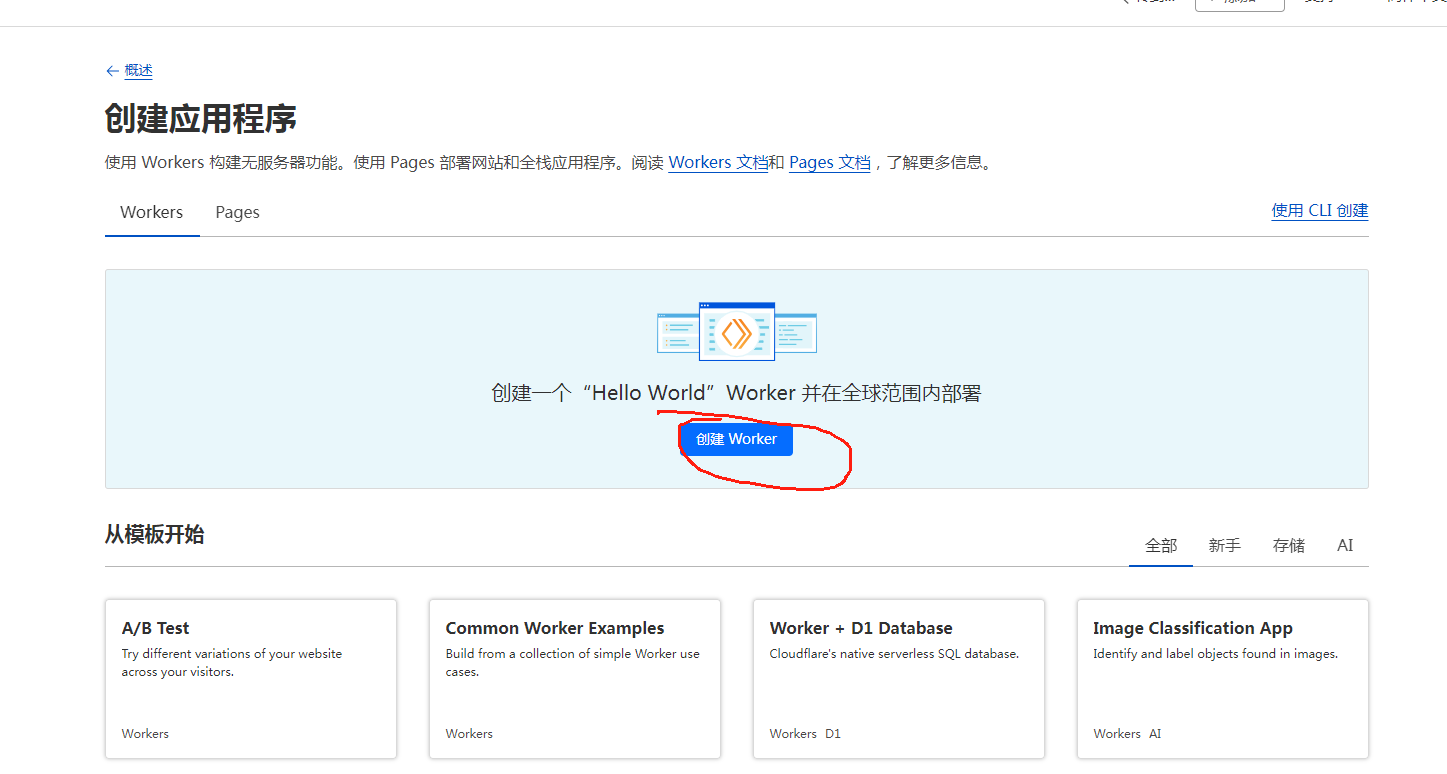Open the A/B Test template card
Screen dimensions: 1447x774
coord(250,676)
